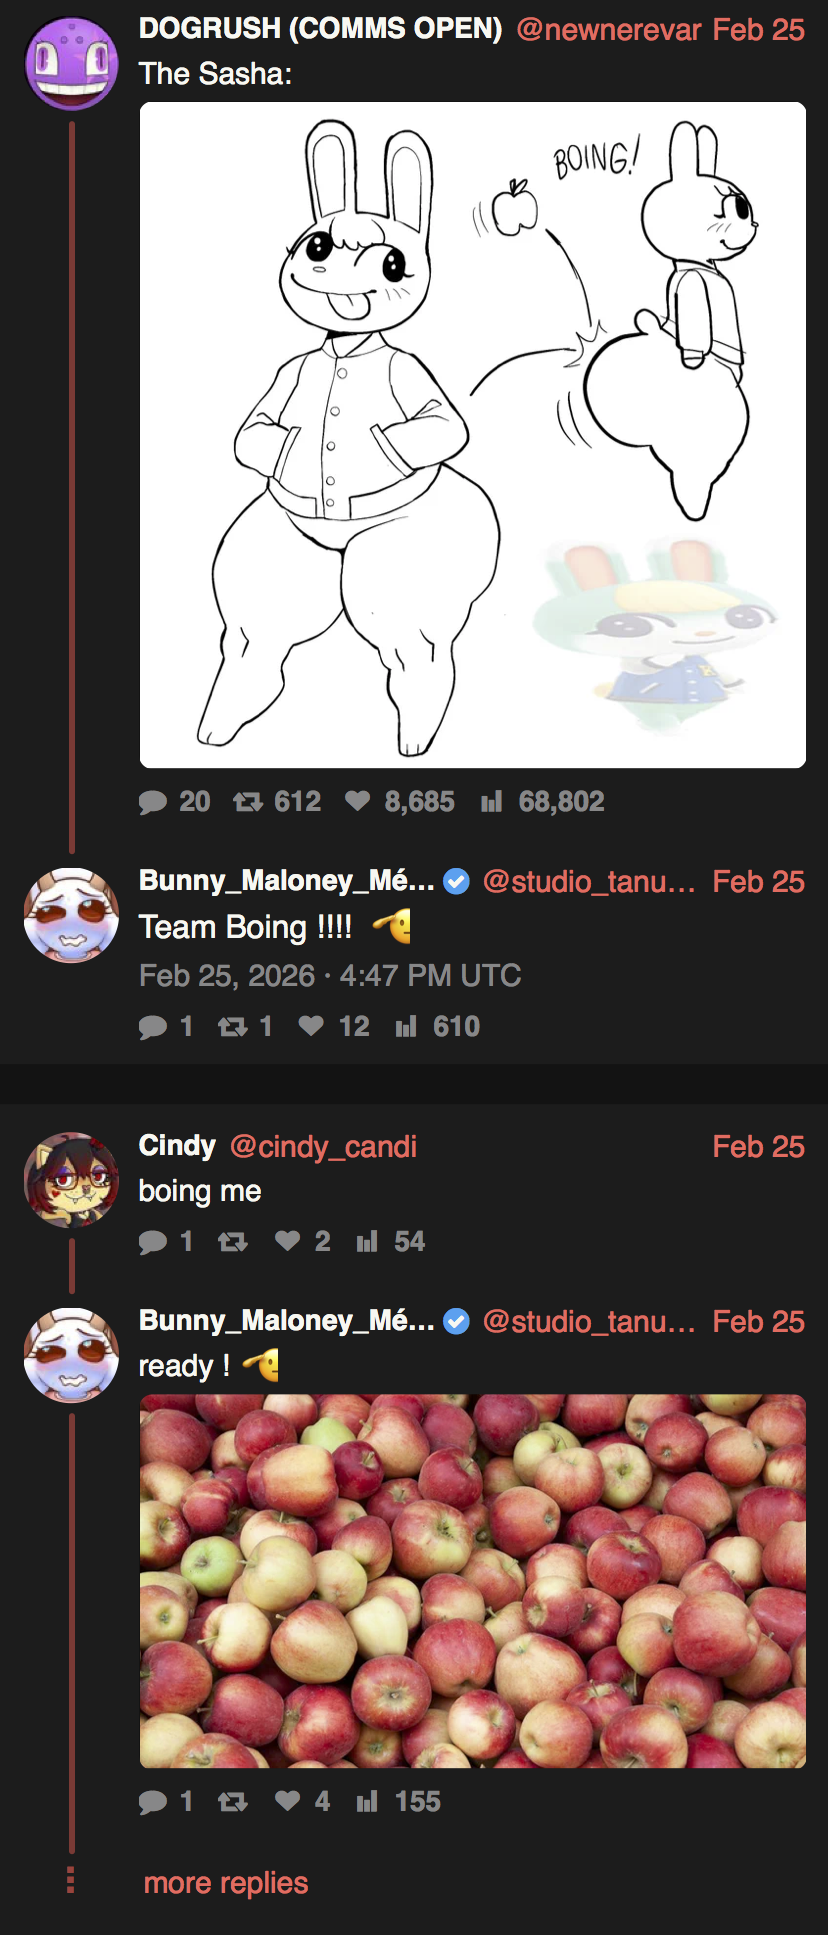Click heart icon on Team Boing reply
Viewport: 828px width, 1935px height.
click(311, 1026)
